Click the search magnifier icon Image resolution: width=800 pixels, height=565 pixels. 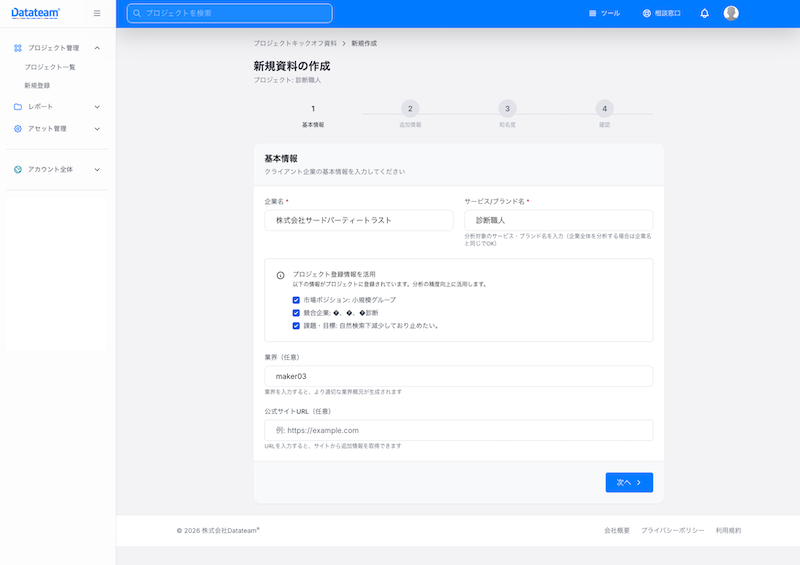pyautogui.click(x=137, y=13)
